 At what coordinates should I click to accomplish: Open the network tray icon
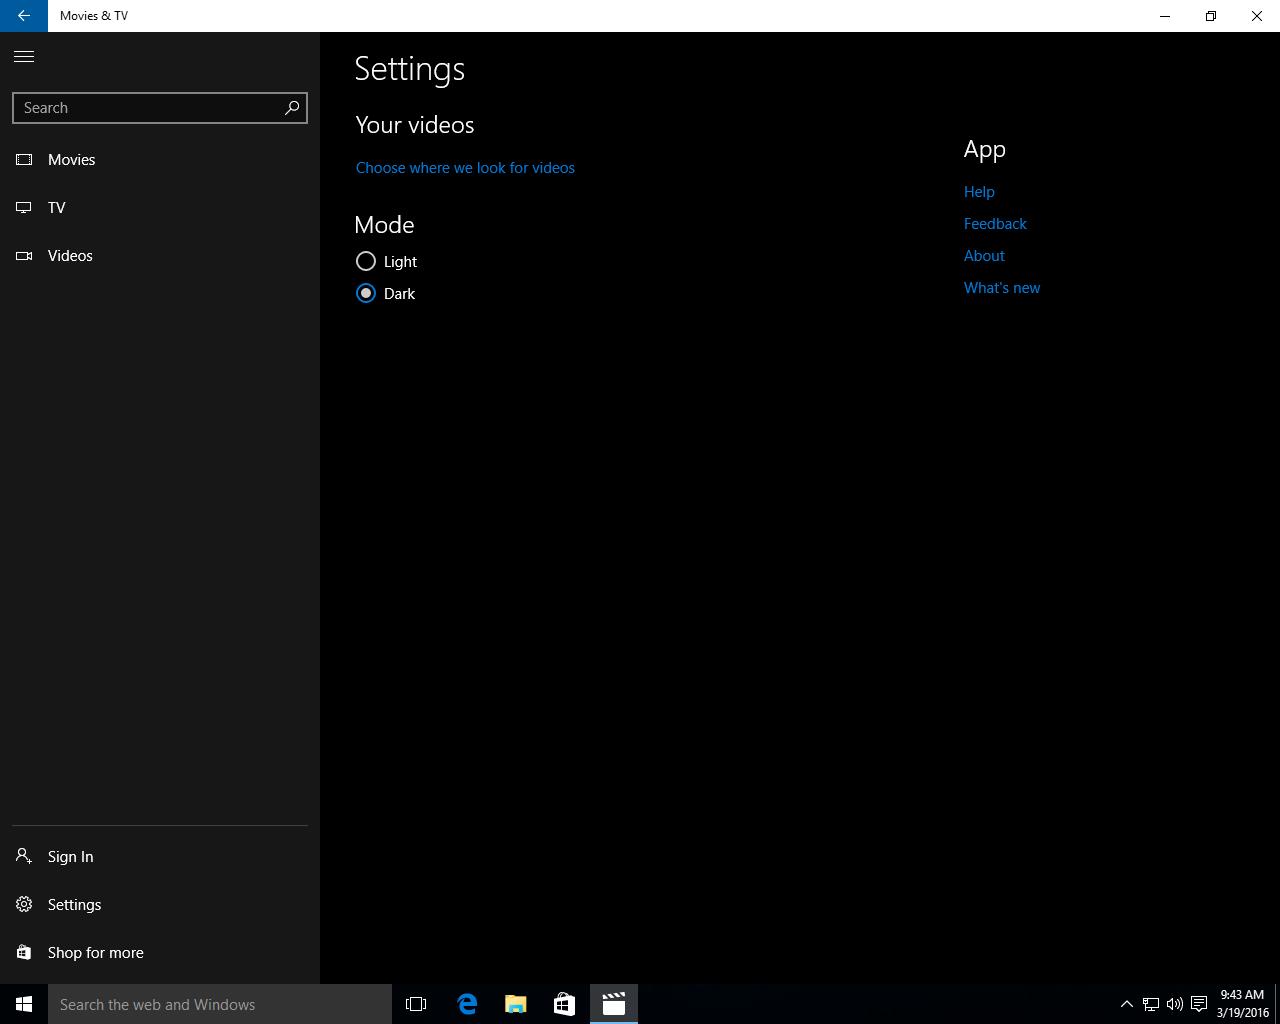pyautogui.click(x=1151, y=1004)
